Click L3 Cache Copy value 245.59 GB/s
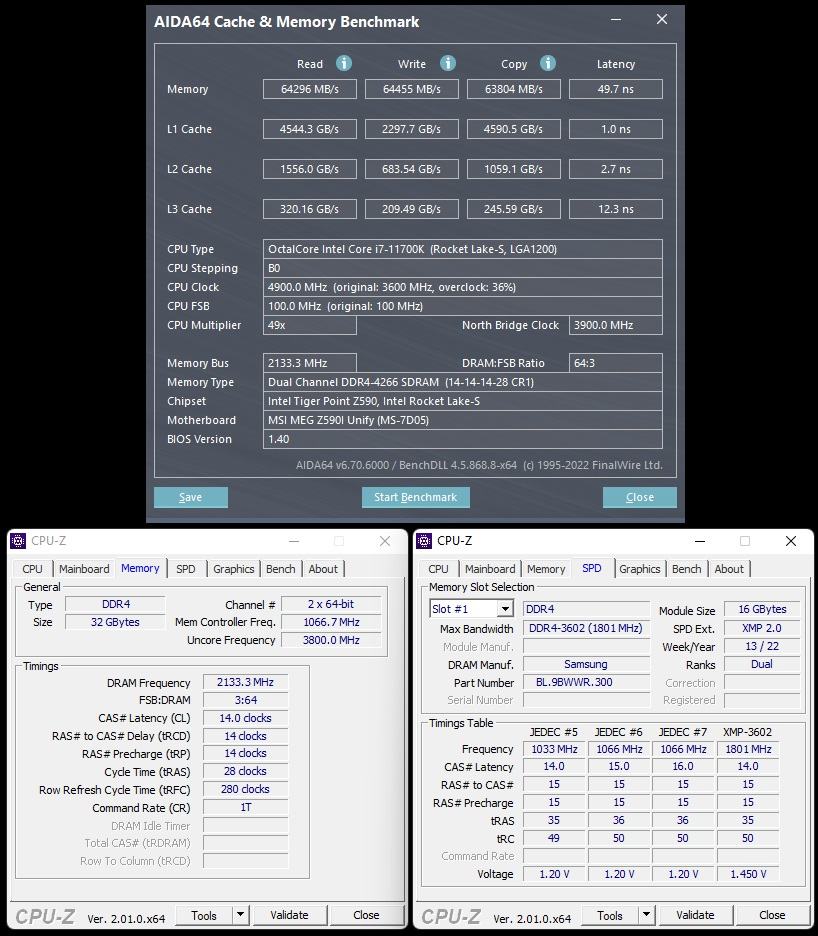The height and width of the screenshot is (936, 818). [x=514, y=209]
